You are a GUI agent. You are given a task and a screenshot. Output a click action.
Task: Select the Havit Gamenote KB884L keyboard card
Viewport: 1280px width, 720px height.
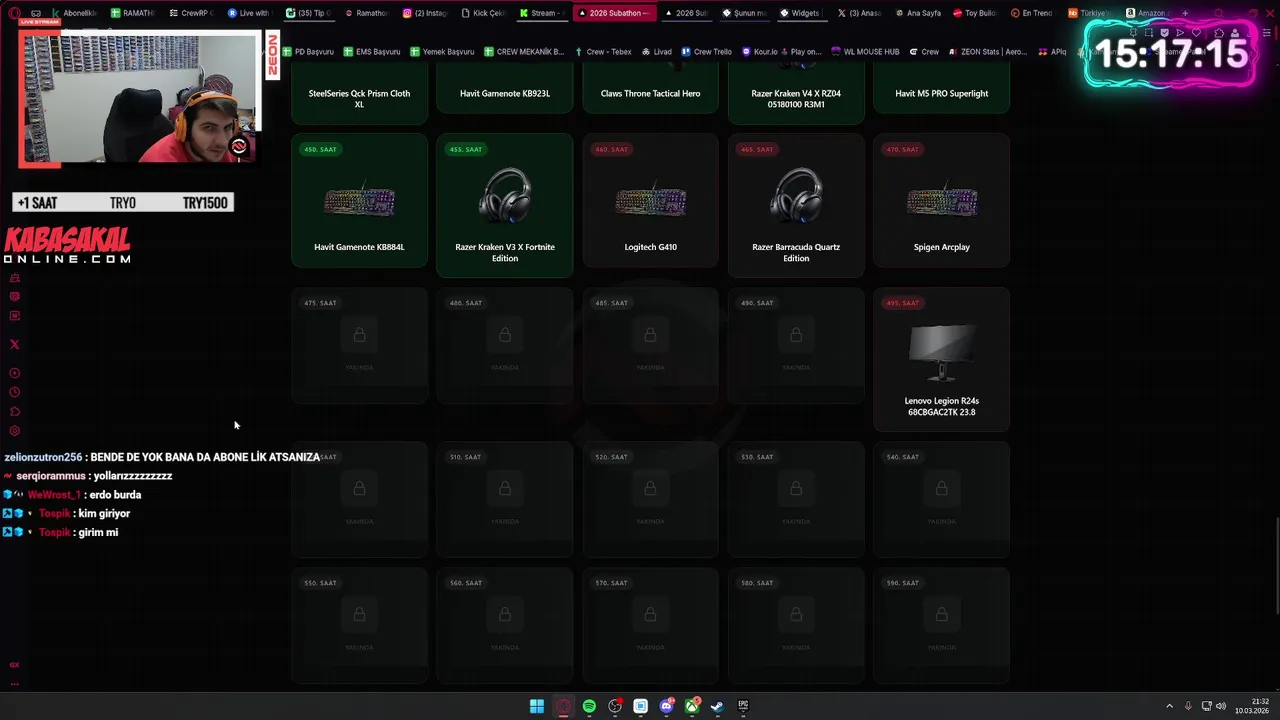pos(359,200)
